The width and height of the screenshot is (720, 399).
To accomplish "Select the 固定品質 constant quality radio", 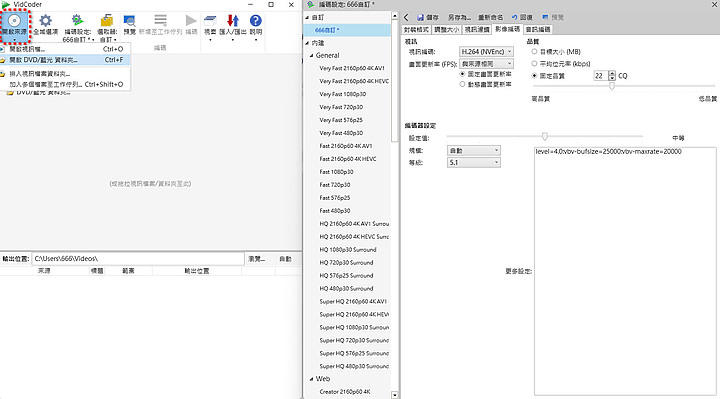I will (534, 76).
